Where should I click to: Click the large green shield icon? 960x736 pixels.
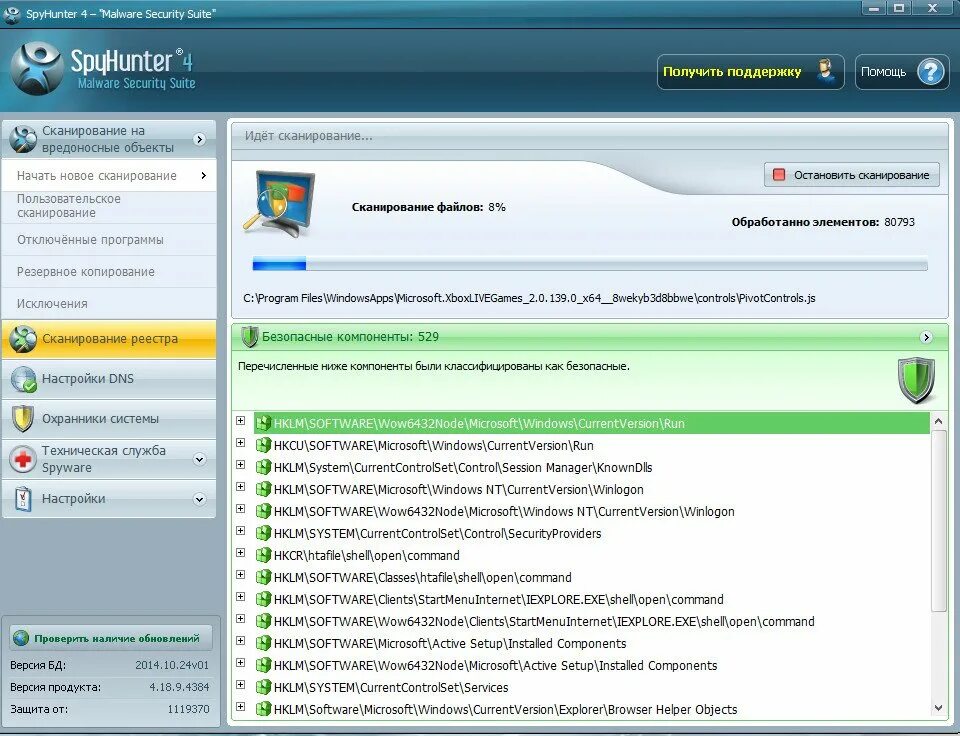click(x=917, y=381)
